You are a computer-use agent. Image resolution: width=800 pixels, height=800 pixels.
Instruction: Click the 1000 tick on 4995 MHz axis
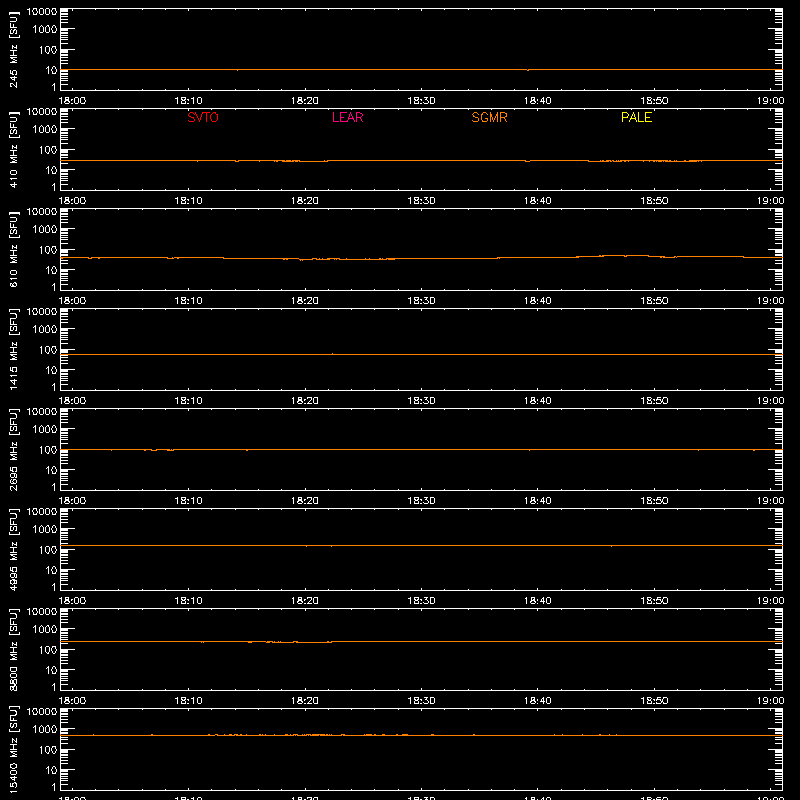tap(45, 530)
